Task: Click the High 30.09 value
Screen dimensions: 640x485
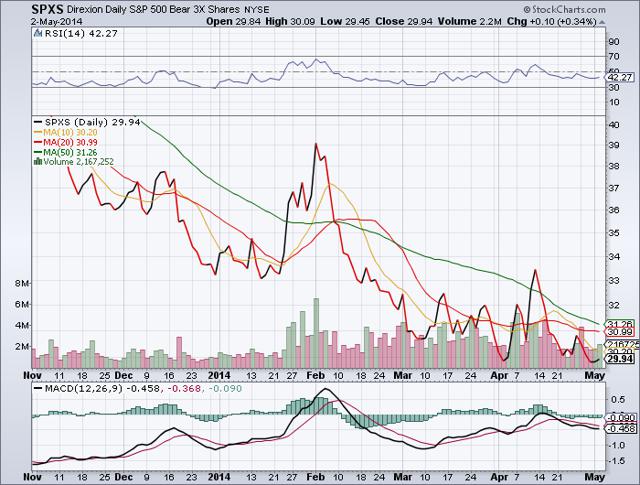Action: click(x=290, y=22)
